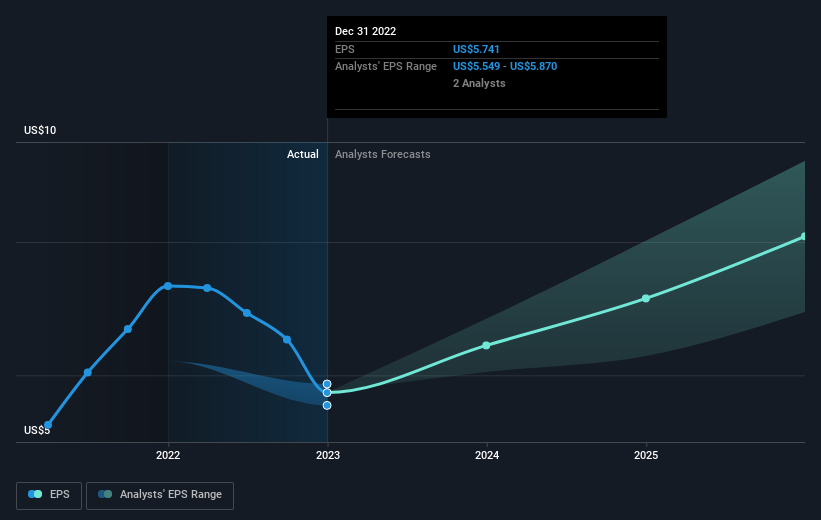This screenshot has height=520, width=821.
Task: Select the lower analyst range marker at 2023
Action: 327,405
